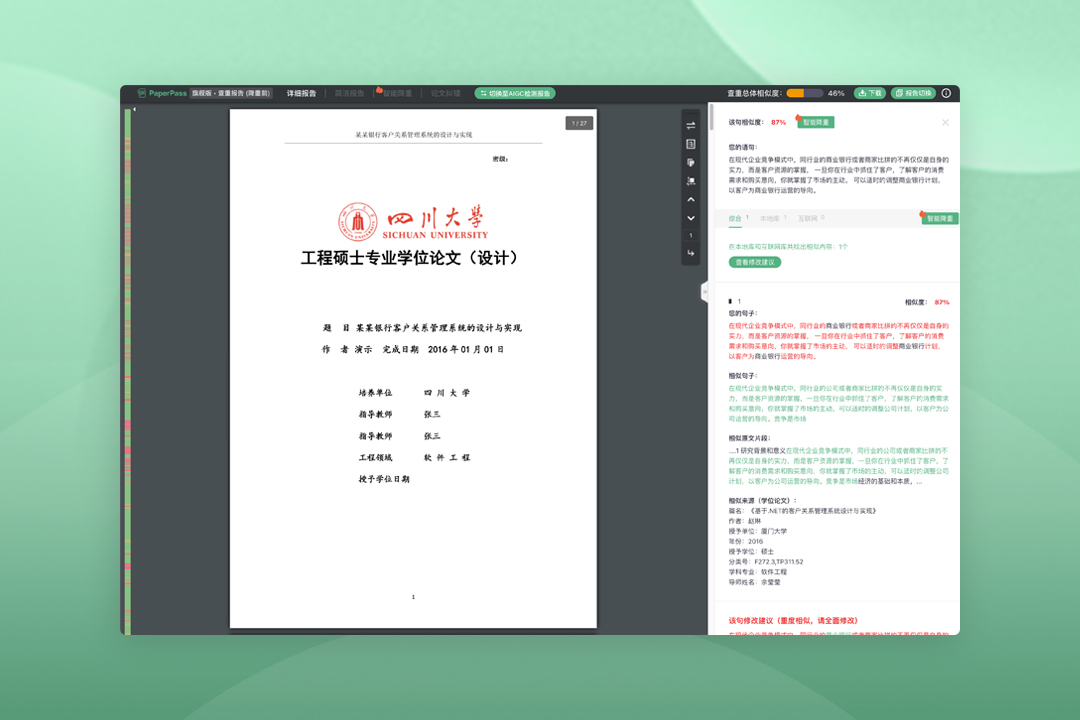Select the page comparison swap icon
Screen dimensions: 1080x720
click(x=690, y=126)
